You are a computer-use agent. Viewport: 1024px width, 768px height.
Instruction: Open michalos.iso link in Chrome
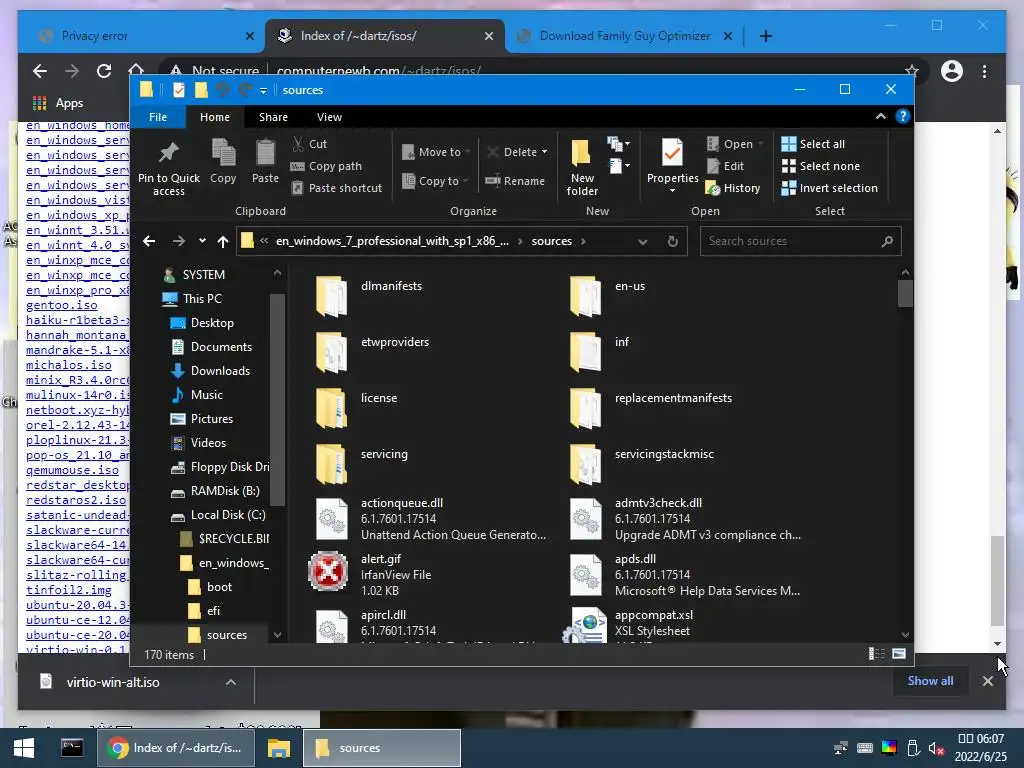click(x=69, y=365)
